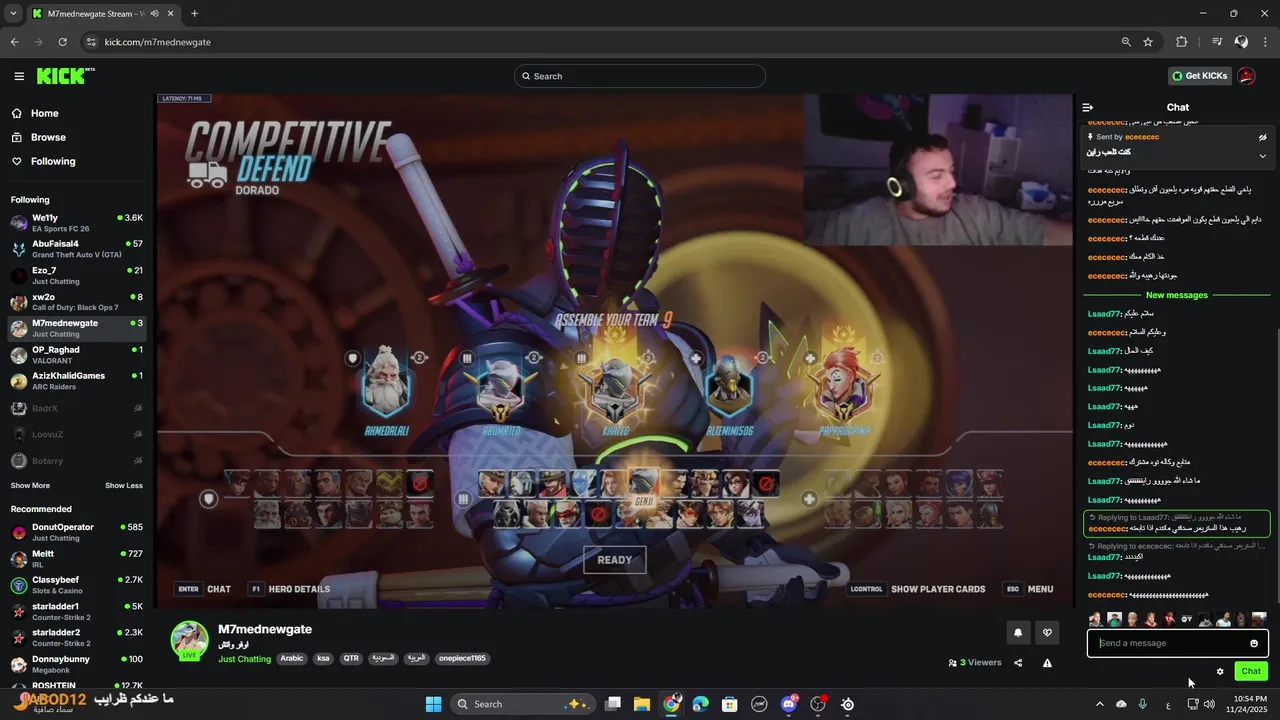
Task: Click the green Chat send button
Action: [1251, 671]
